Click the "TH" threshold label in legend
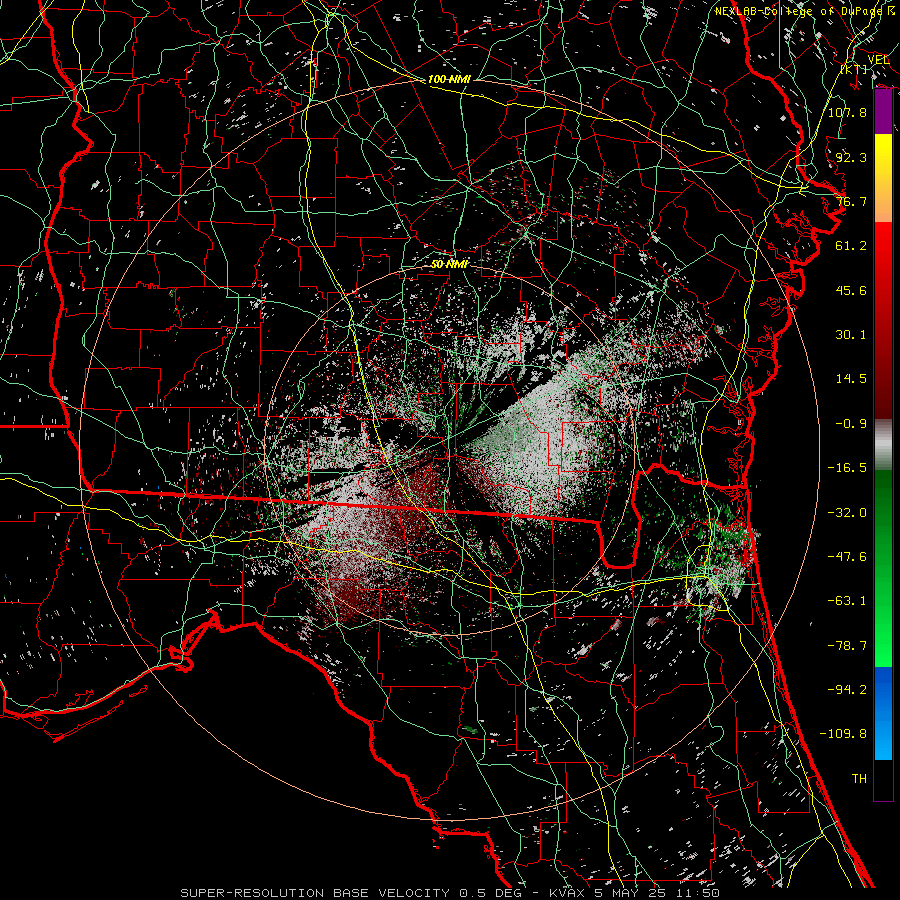The image size is (900, 900). point(859,779)
